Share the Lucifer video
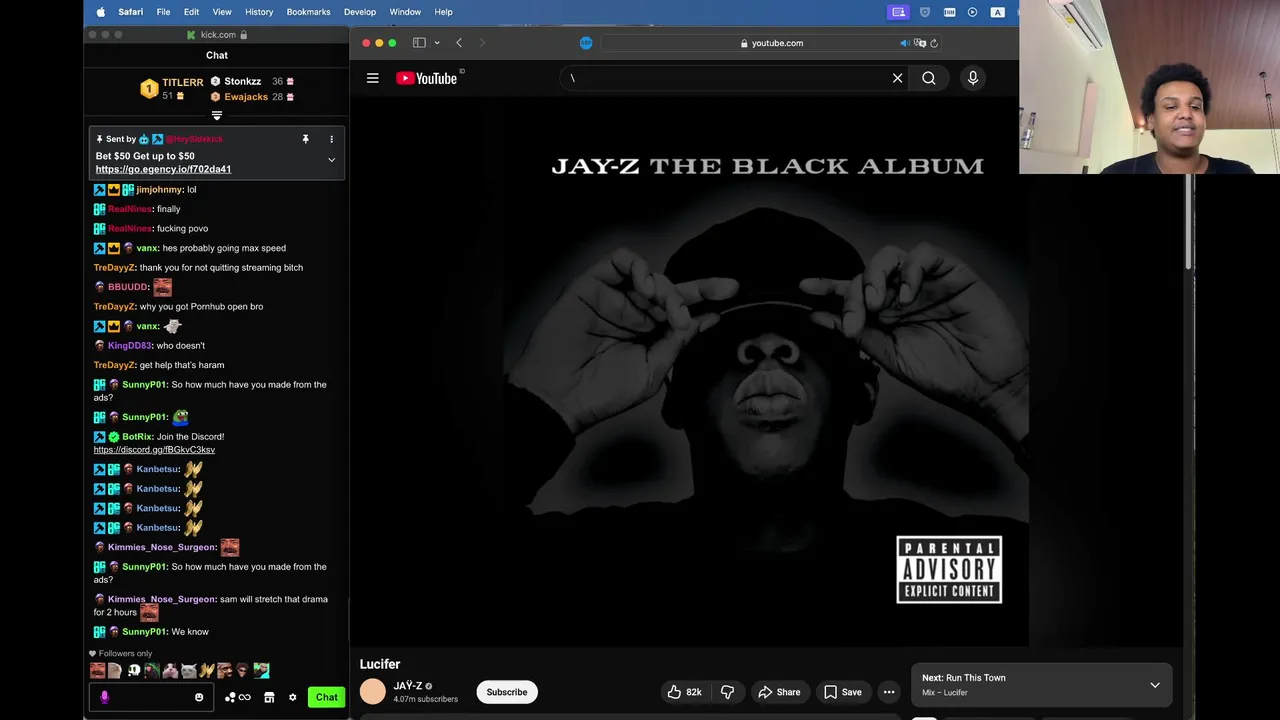Screen dimensions: 1280x720 point(779,692)
